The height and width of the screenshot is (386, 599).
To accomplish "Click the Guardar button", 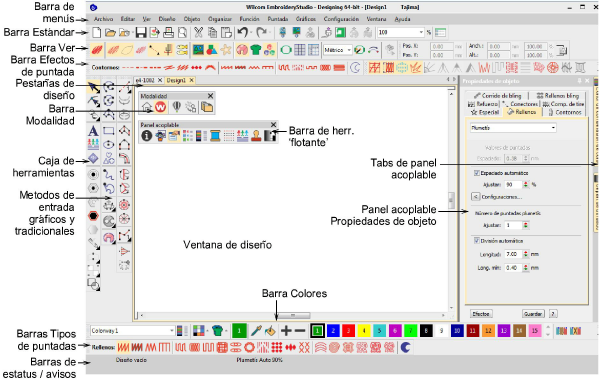I will pos(533,314).
